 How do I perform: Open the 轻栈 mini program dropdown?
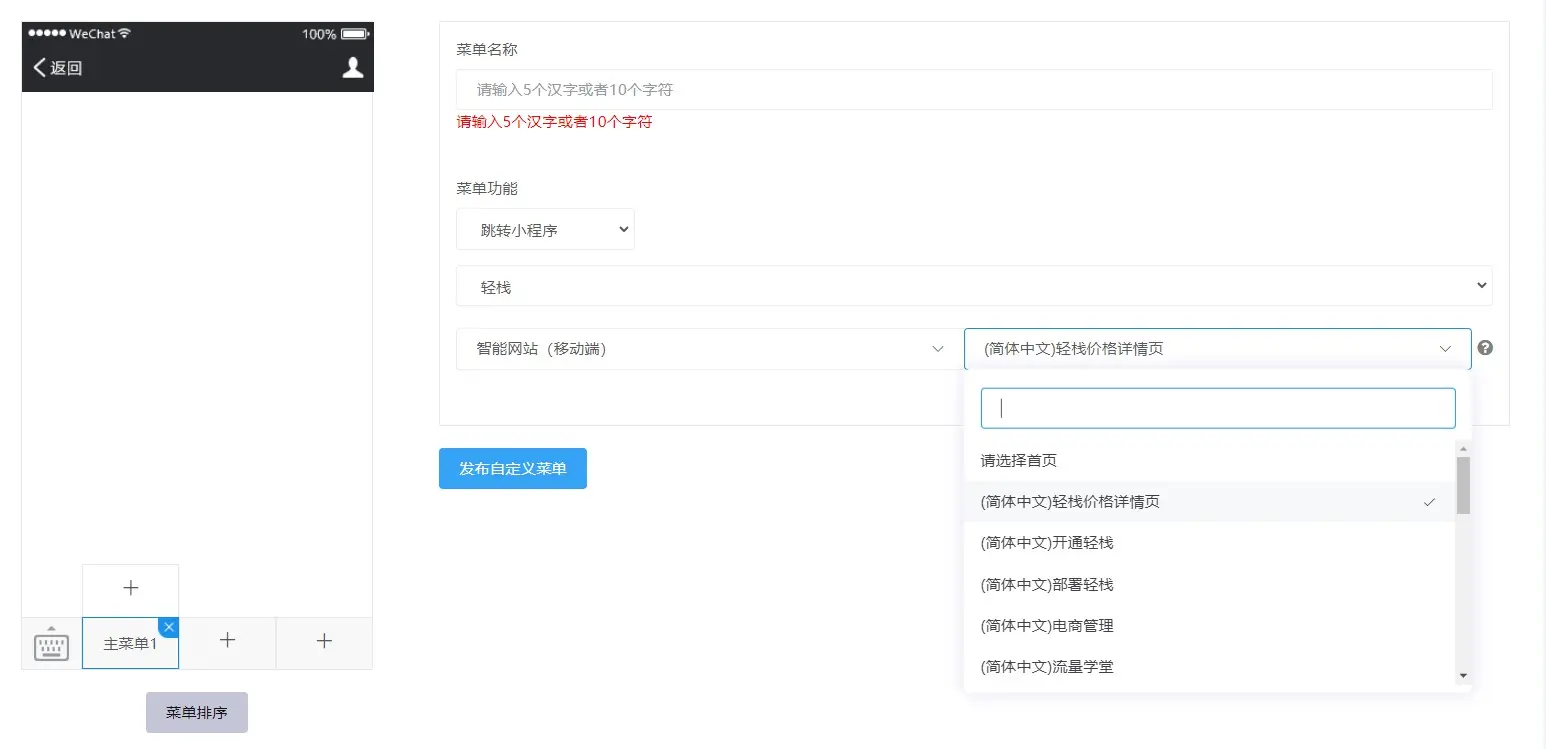point(974,286)
